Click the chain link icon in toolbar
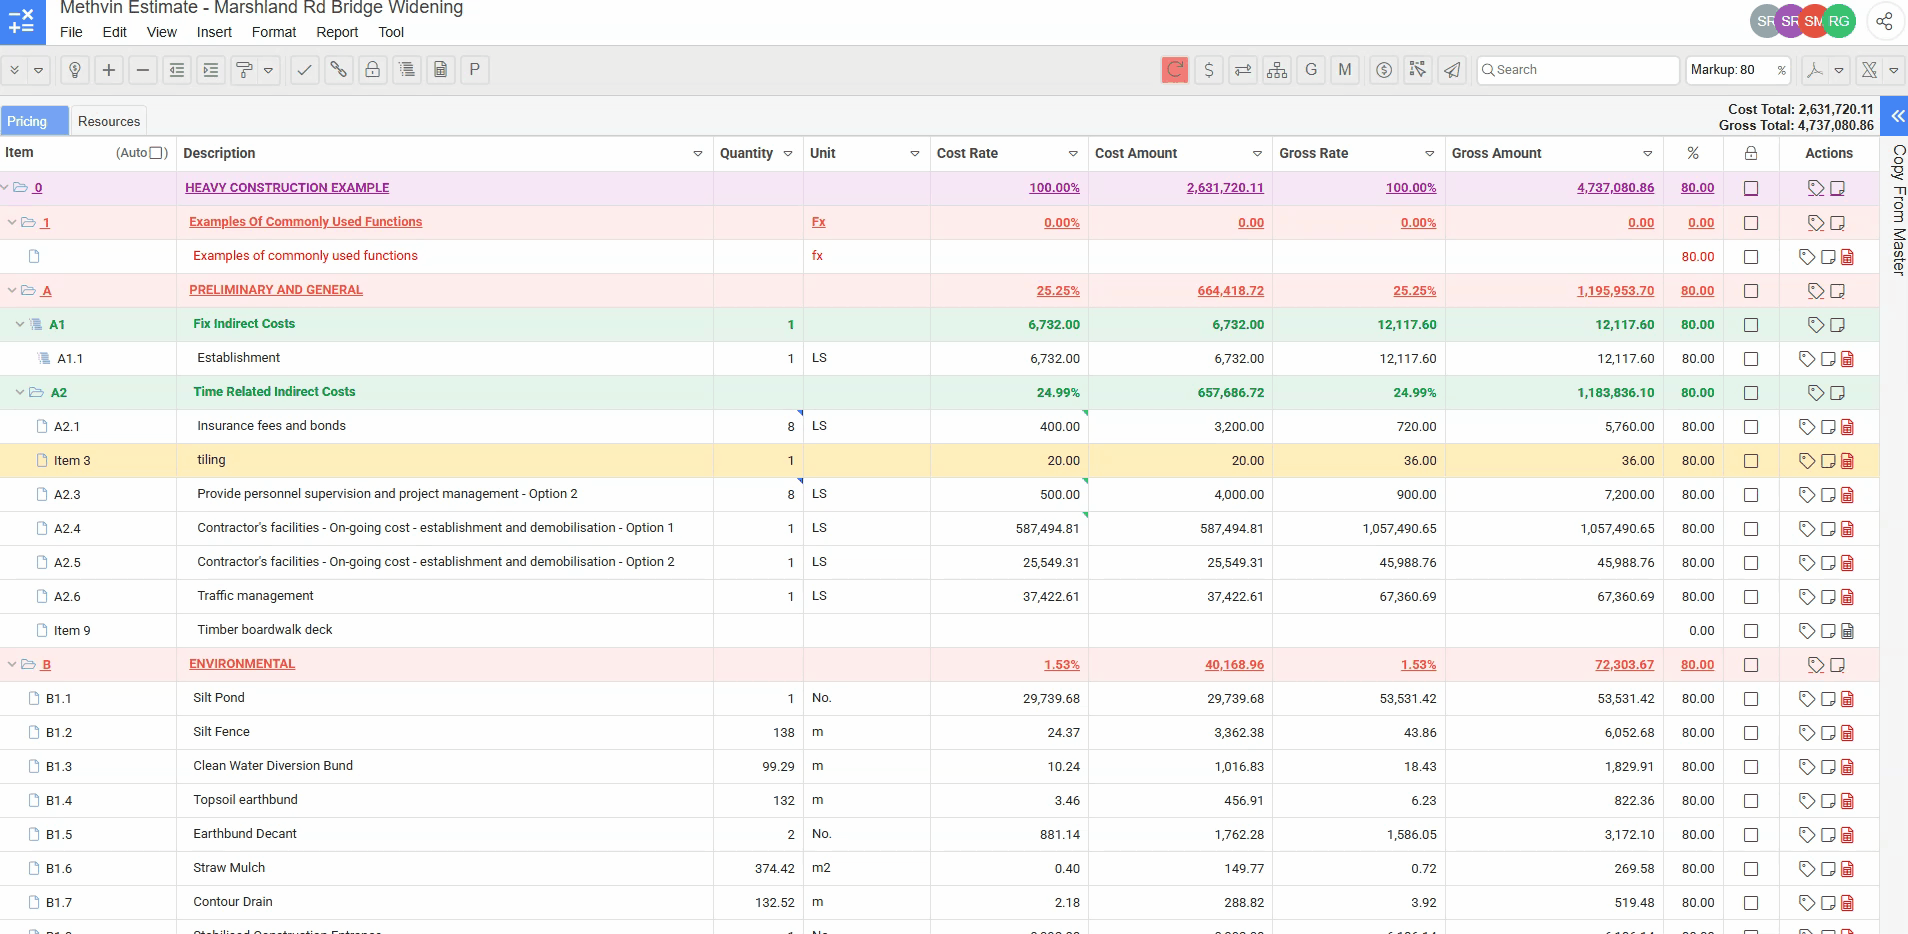The height and width of the screenshot is (934, 1908). click(339, 70)
